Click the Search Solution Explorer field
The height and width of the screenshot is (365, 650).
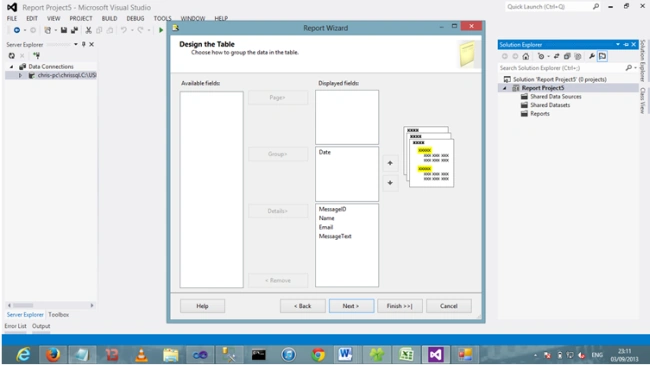562,68
